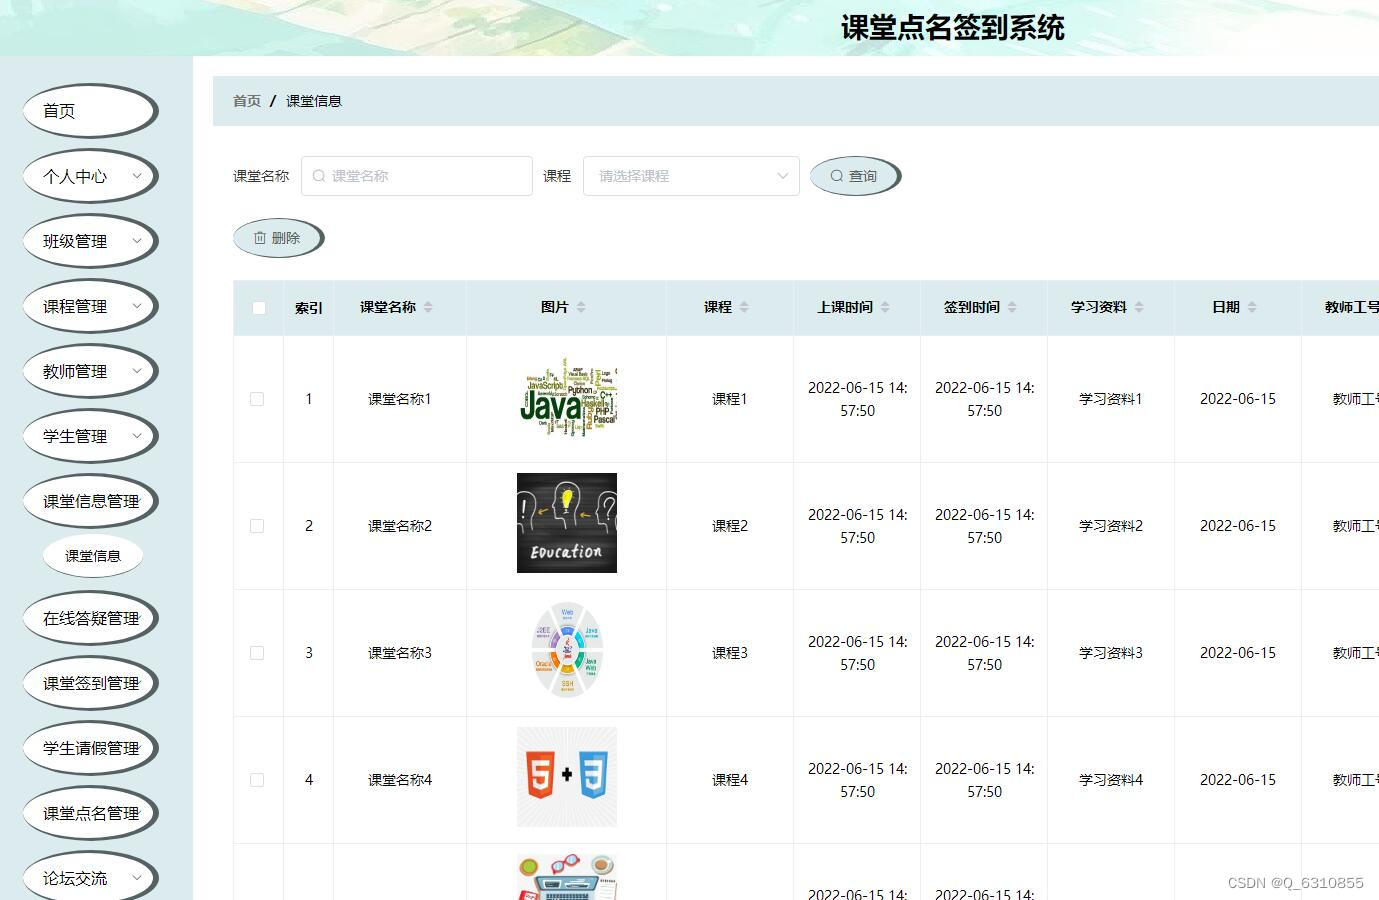Sort by 课堂名称 column sort arrows
Viewport: 1379px width, 900px height.
click(428, 307)
